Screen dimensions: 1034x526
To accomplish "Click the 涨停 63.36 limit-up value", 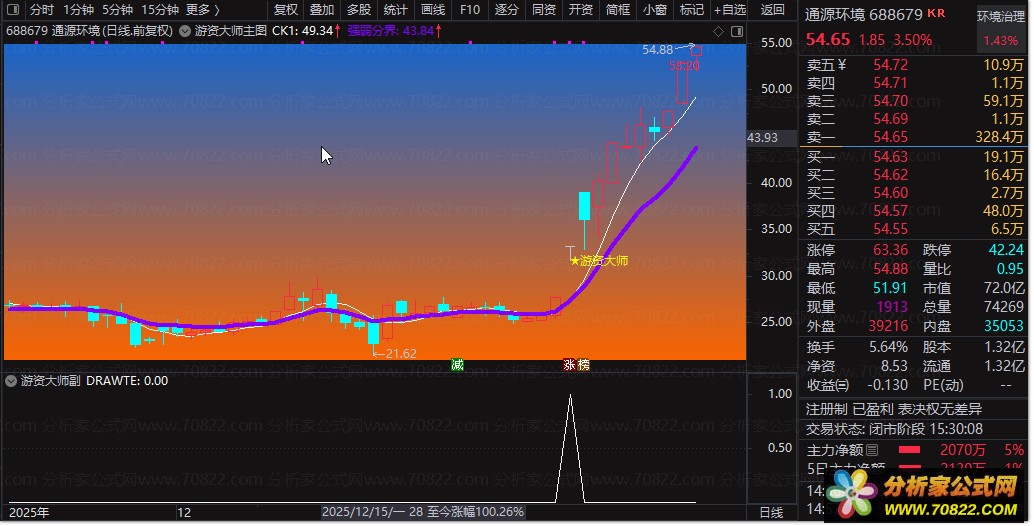I will (890, 250).
